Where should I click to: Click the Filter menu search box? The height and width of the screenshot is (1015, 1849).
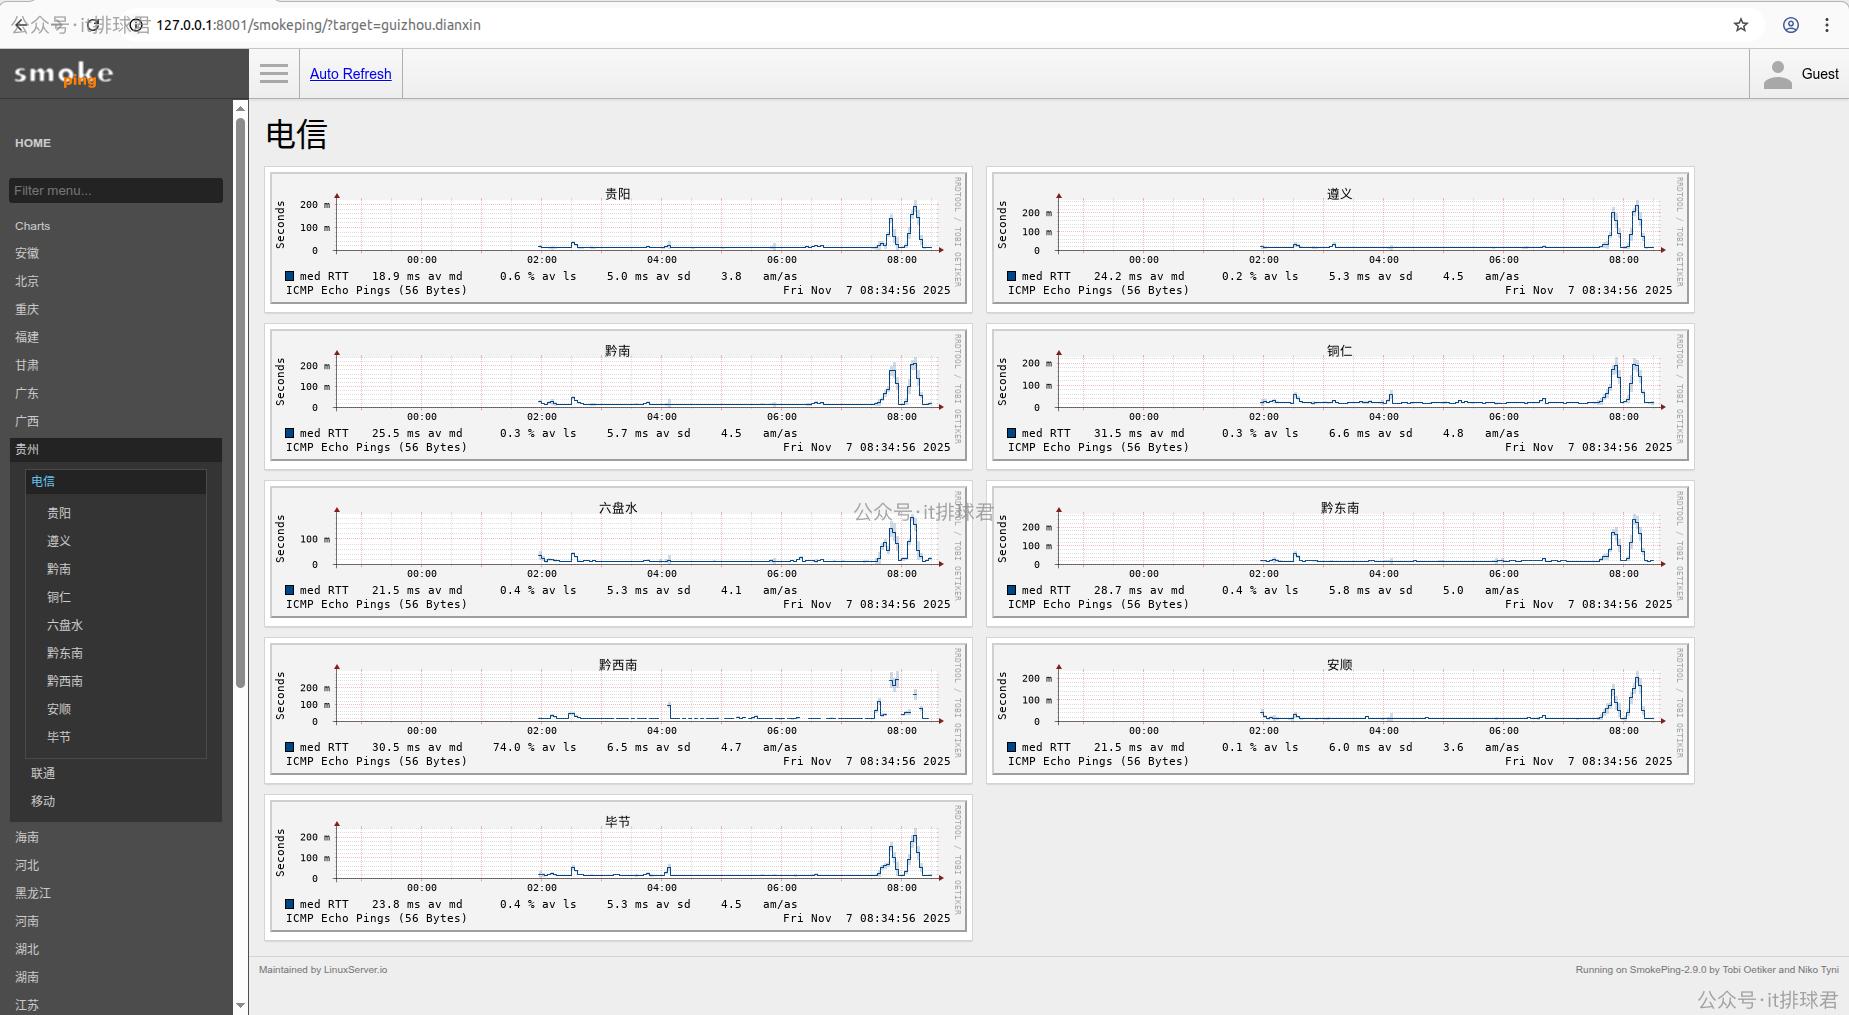point(115,190)
